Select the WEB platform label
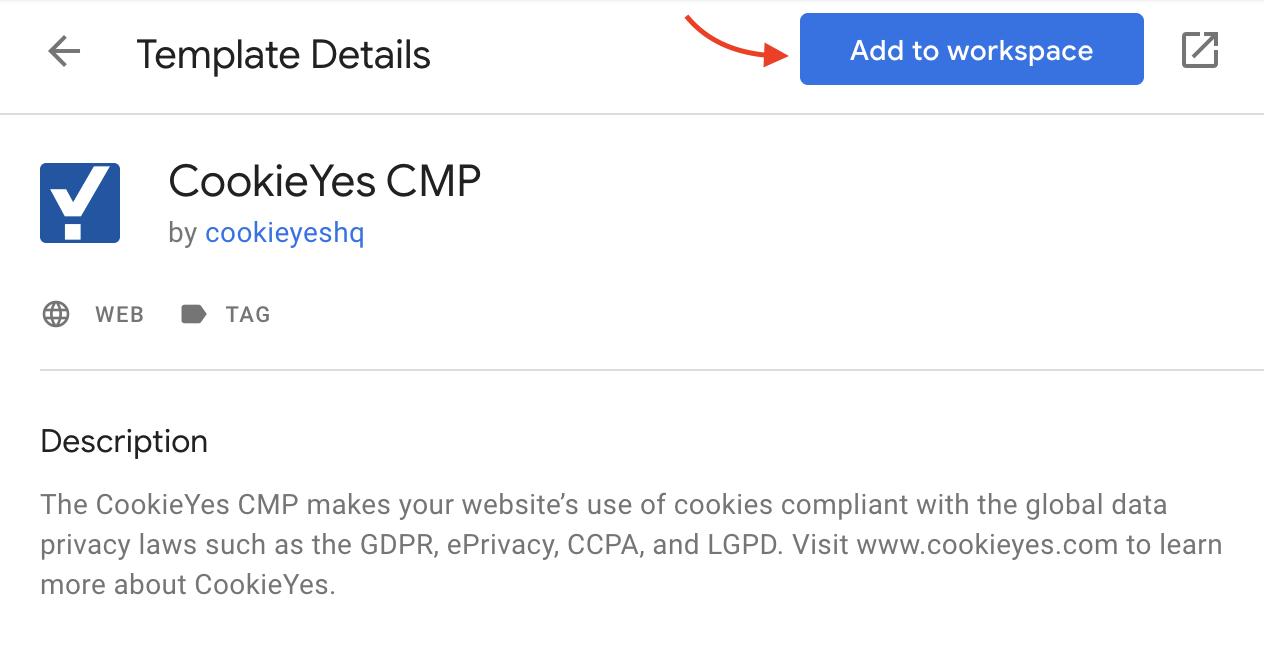1264x648 pixels. click(120, 315)
